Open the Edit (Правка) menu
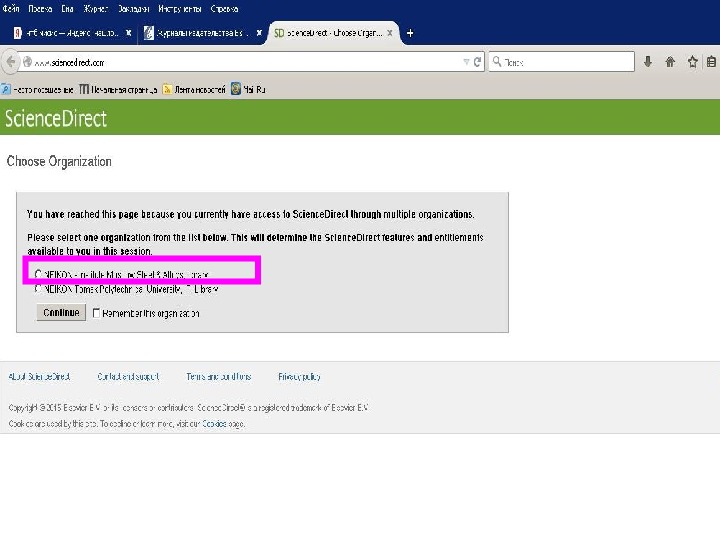Viewport: 720px width, 540px height. click(x=40, y=9)
